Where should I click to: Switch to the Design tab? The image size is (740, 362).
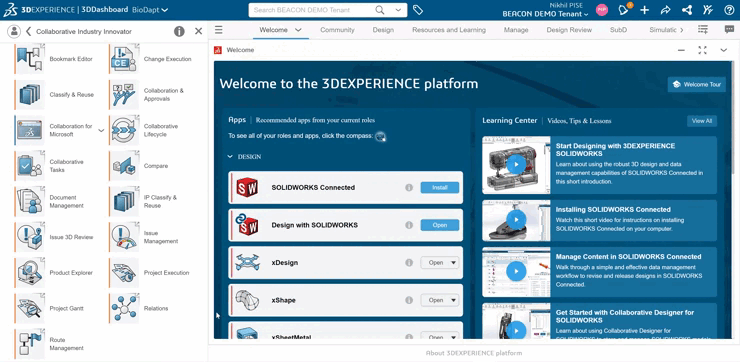click(x=383, y=30)
